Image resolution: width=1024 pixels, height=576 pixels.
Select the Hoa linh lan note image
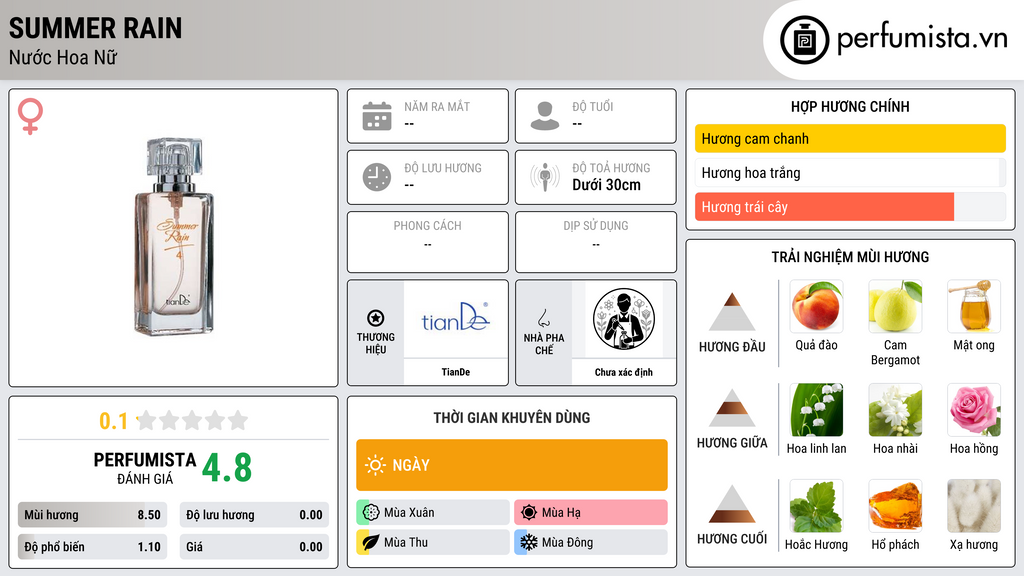(816, 410)
